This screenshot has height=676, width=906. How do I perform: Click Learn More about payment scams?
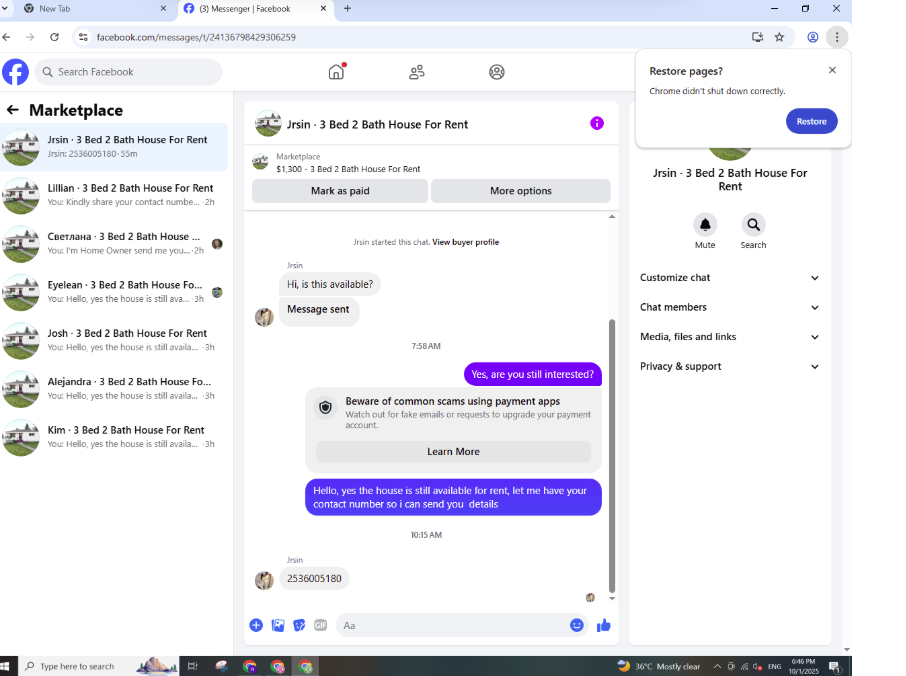tap(453, 452)
